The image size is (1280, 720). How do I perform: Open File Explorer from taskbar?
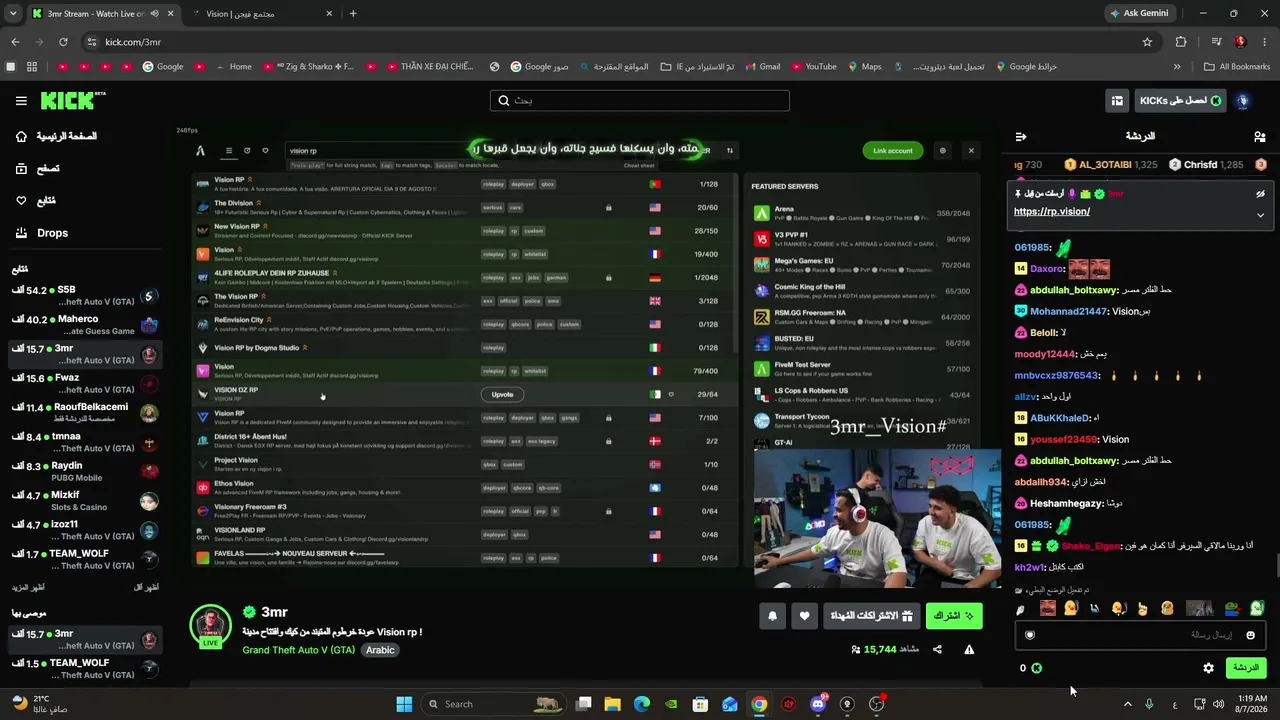tap(613, 704)
